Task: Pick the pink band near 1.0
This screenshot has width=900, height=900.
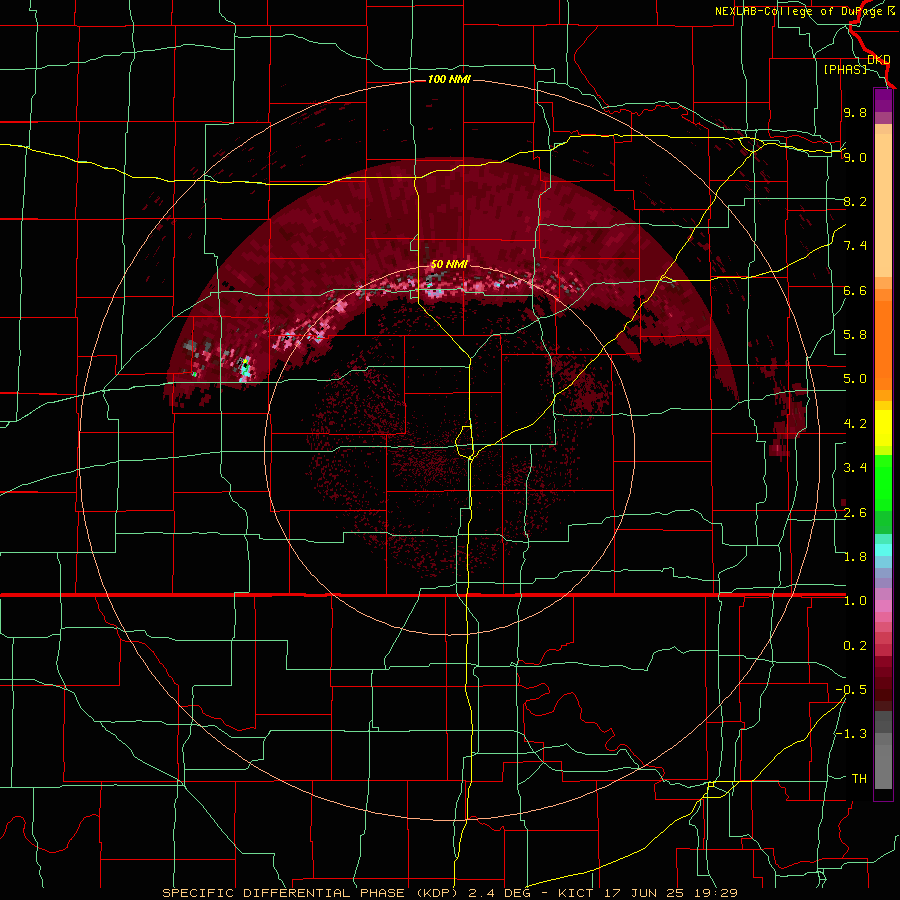Action: coord(883,606)
